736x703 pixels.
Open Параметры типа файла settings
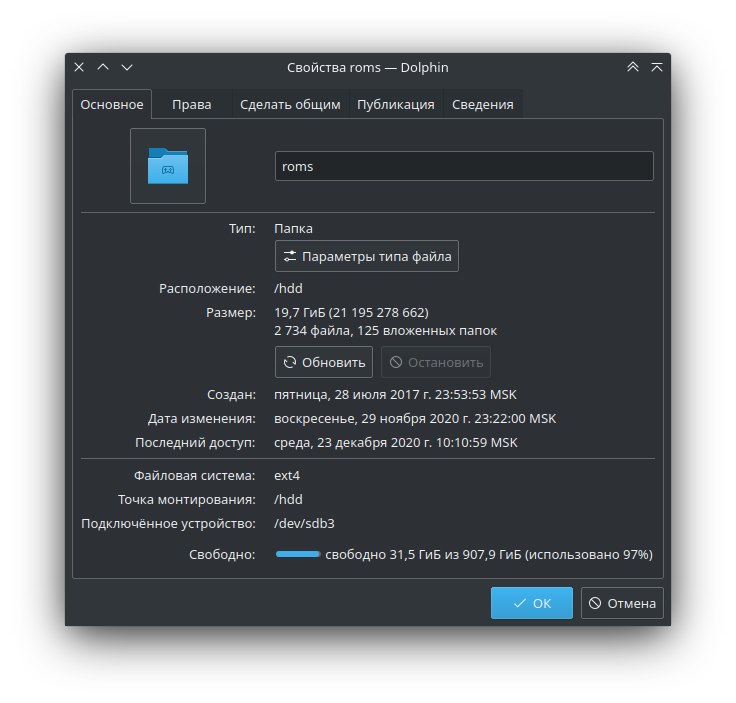point(367,256)
